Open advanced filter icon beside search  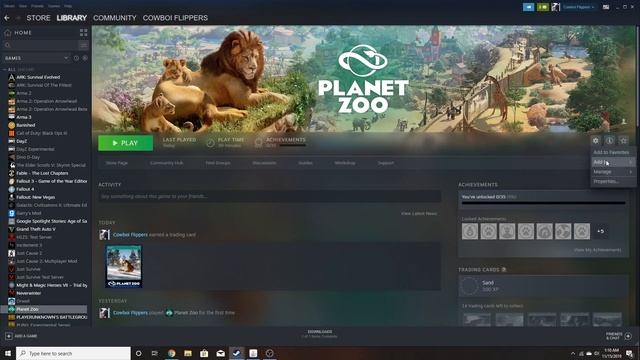[x=84, y=45]
